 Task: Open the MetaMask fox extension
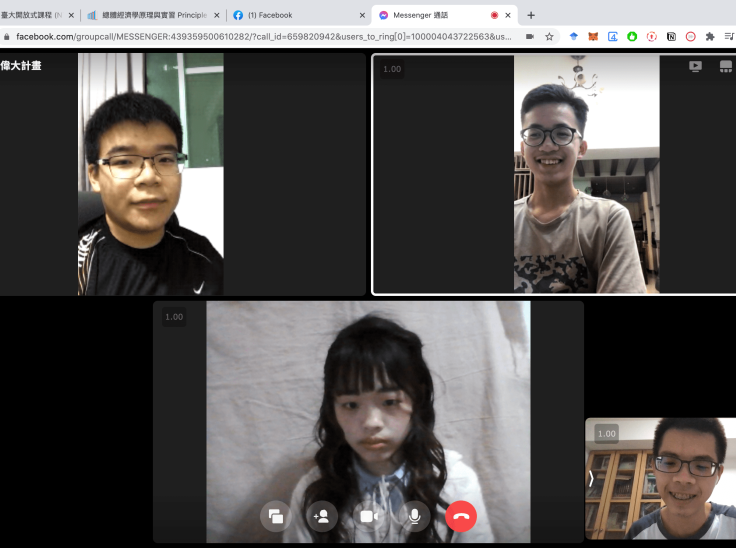coord(593,37)
